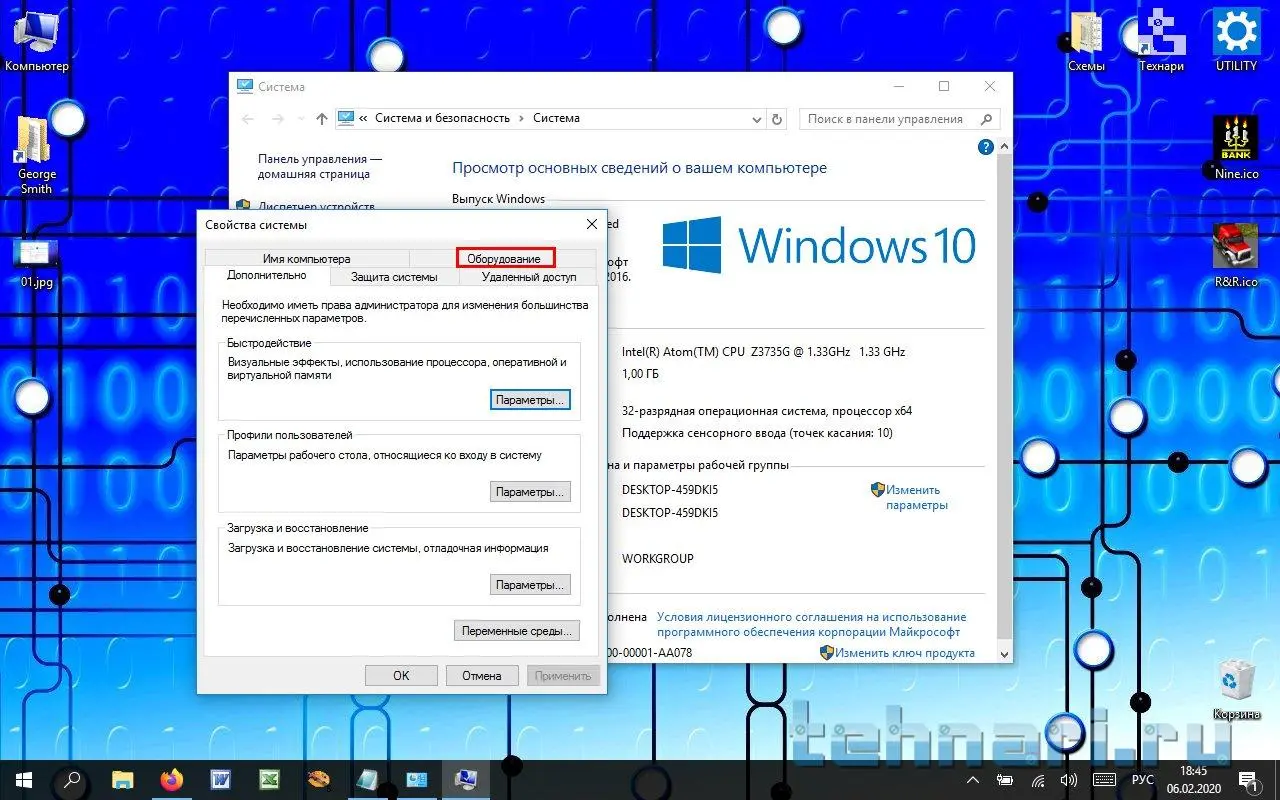Image resolution: width=1280 pixels, height=800 pixels.
Task: Click Параметры button under Быстродействие
Action: [530, 400]
